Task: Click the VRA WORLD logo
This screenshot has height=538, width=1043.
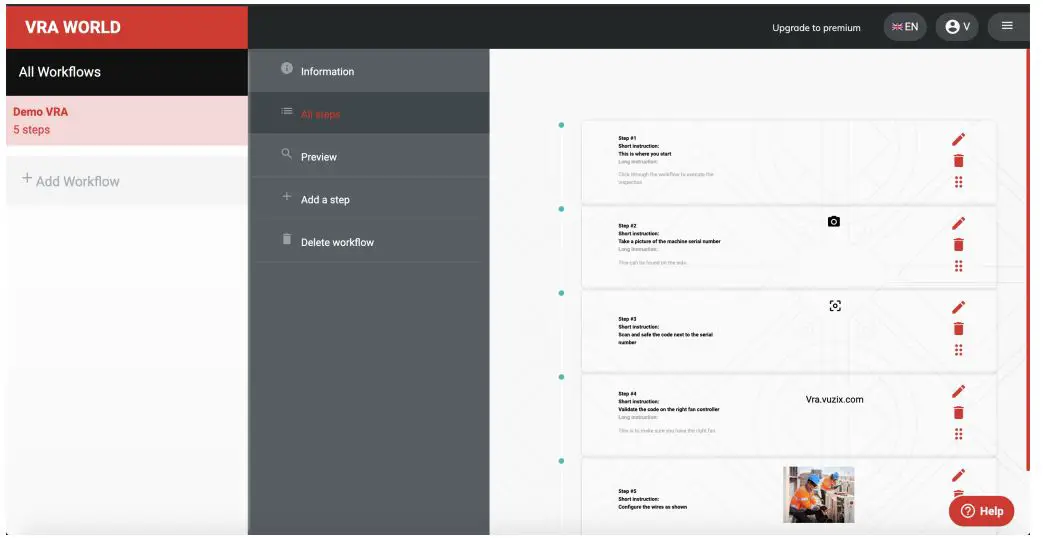Action: (x=73, y=27)
